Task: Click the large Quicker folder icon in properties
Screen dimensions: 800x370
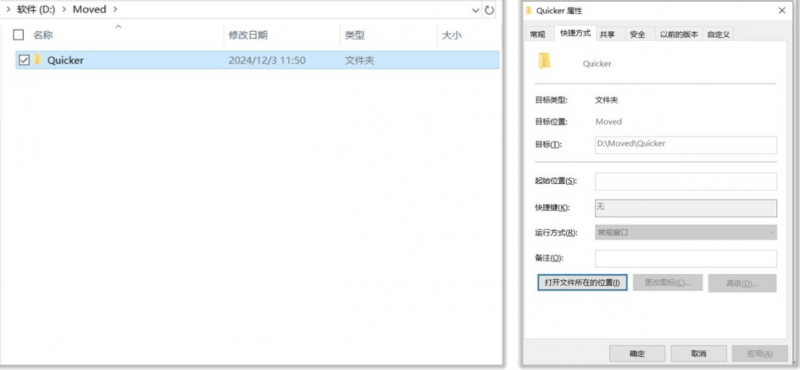Action: (545, 61)
